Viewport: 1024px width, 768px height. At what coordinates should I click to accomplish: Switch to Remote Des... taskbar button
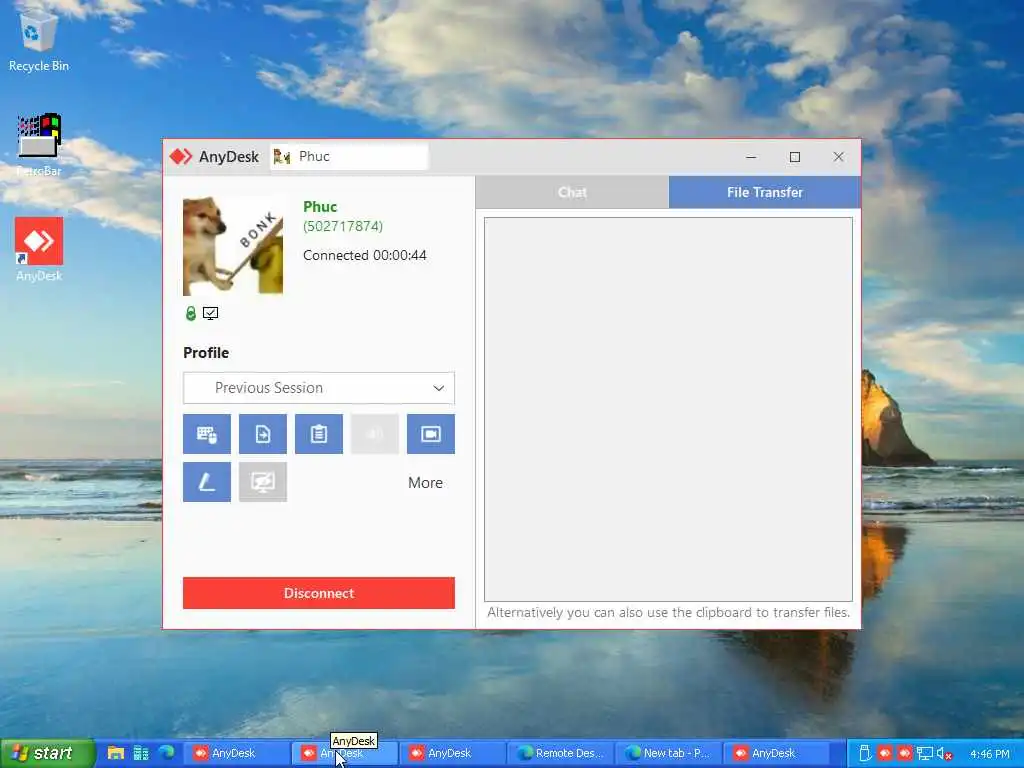coord(560,753)
